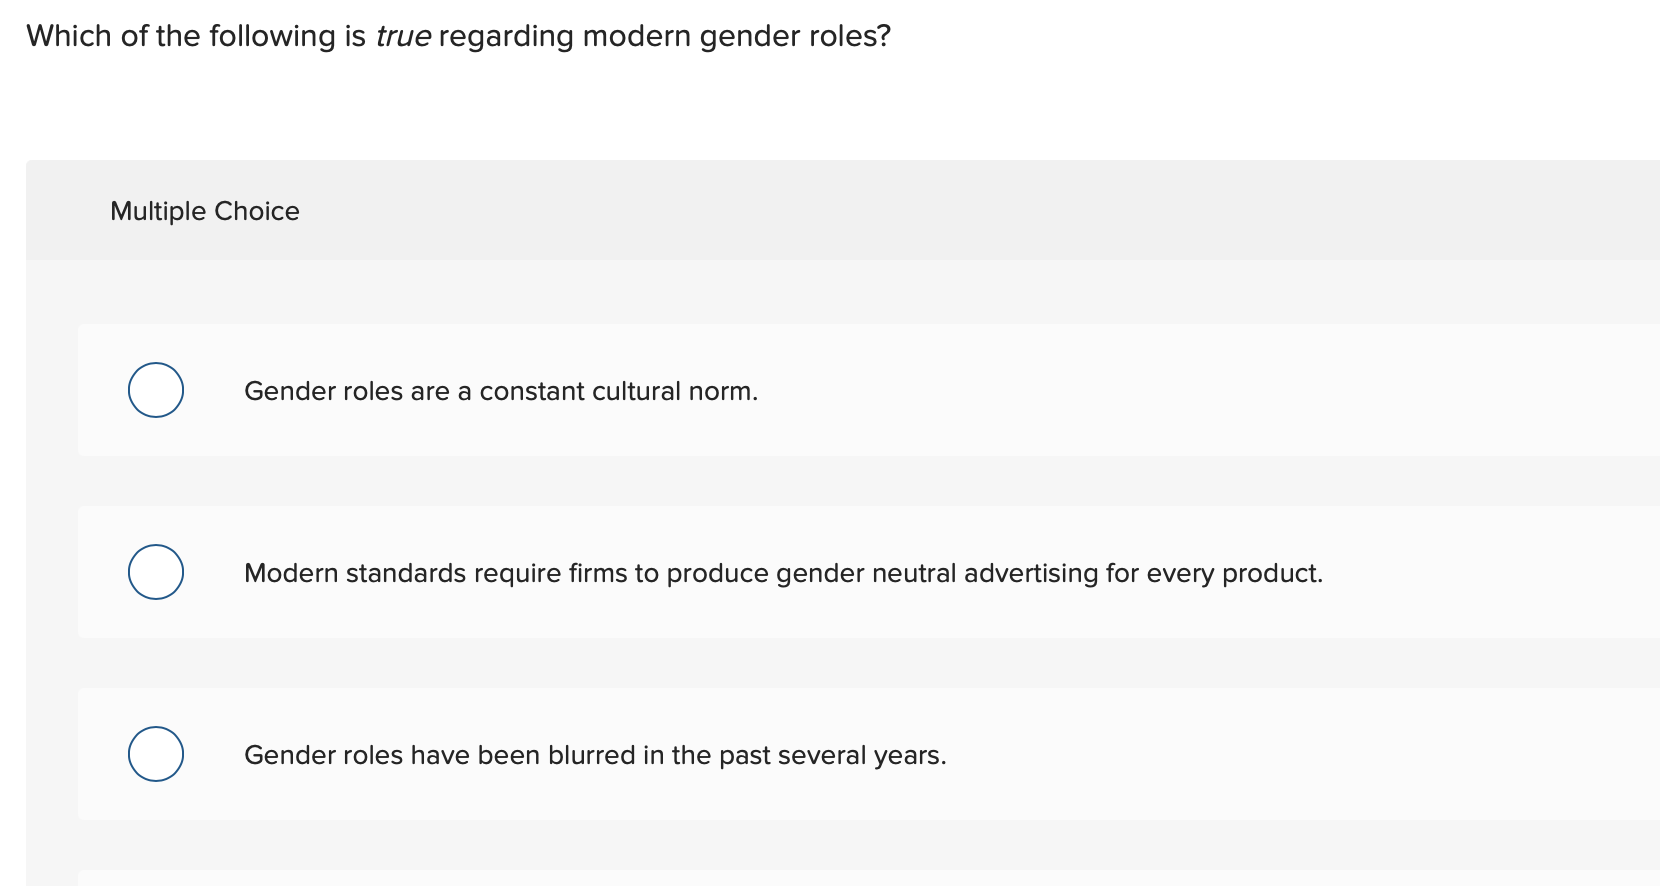Select the radio button for constant cultural norm

[156, 390]
